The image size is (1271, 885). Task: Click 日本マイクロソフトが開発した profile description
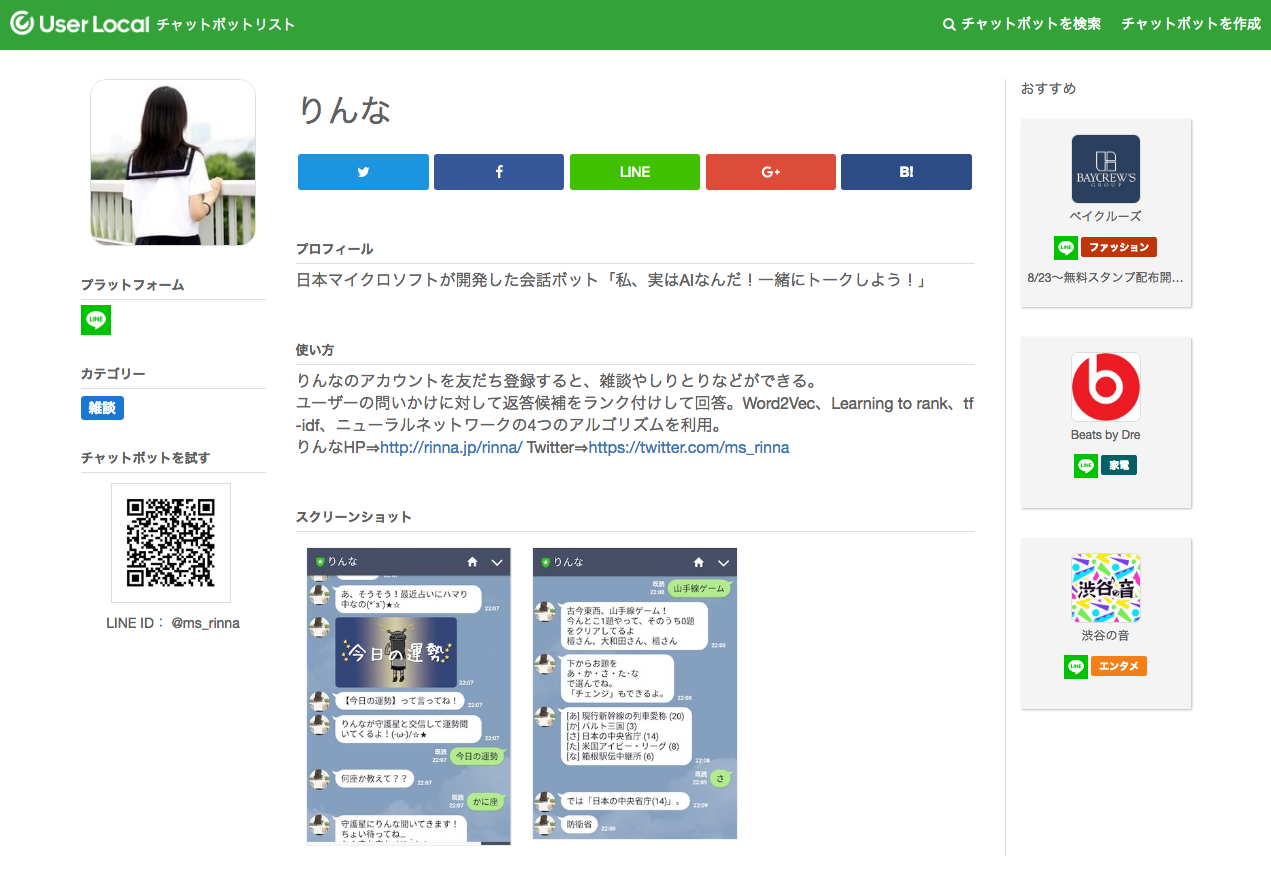[x=612, y=281]
